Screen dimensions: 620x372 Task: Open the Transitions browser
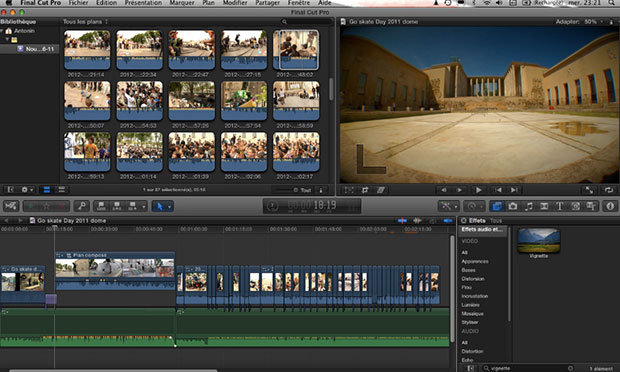(x=544, y=206)
